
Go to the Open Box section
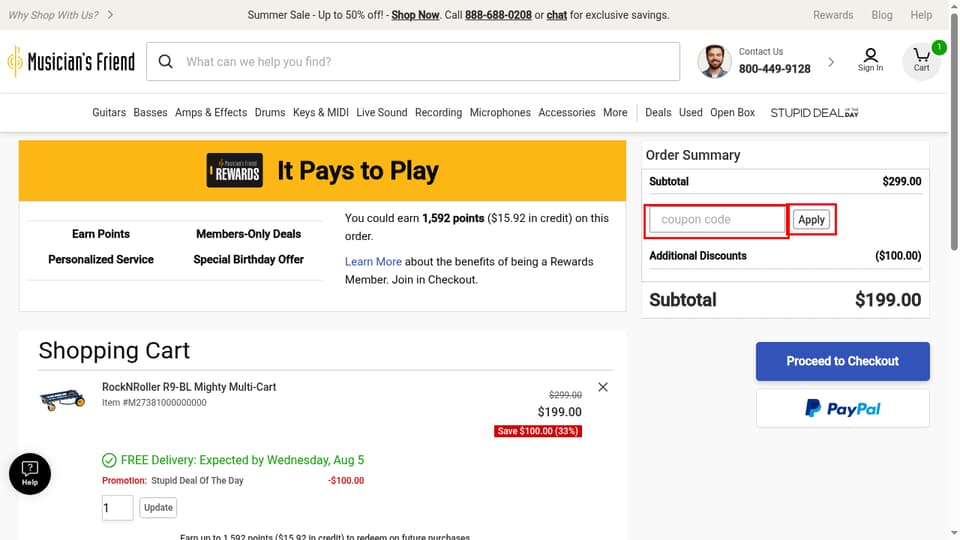[x=732, y=113]
